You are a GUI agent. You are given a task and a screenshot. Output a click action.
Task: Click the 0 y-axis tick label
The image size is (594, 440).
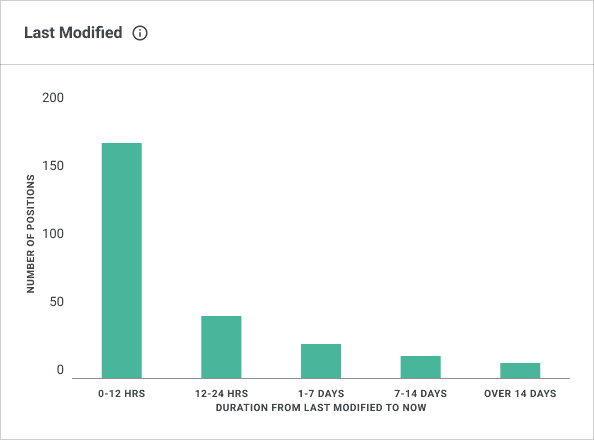tap(60, 370)
